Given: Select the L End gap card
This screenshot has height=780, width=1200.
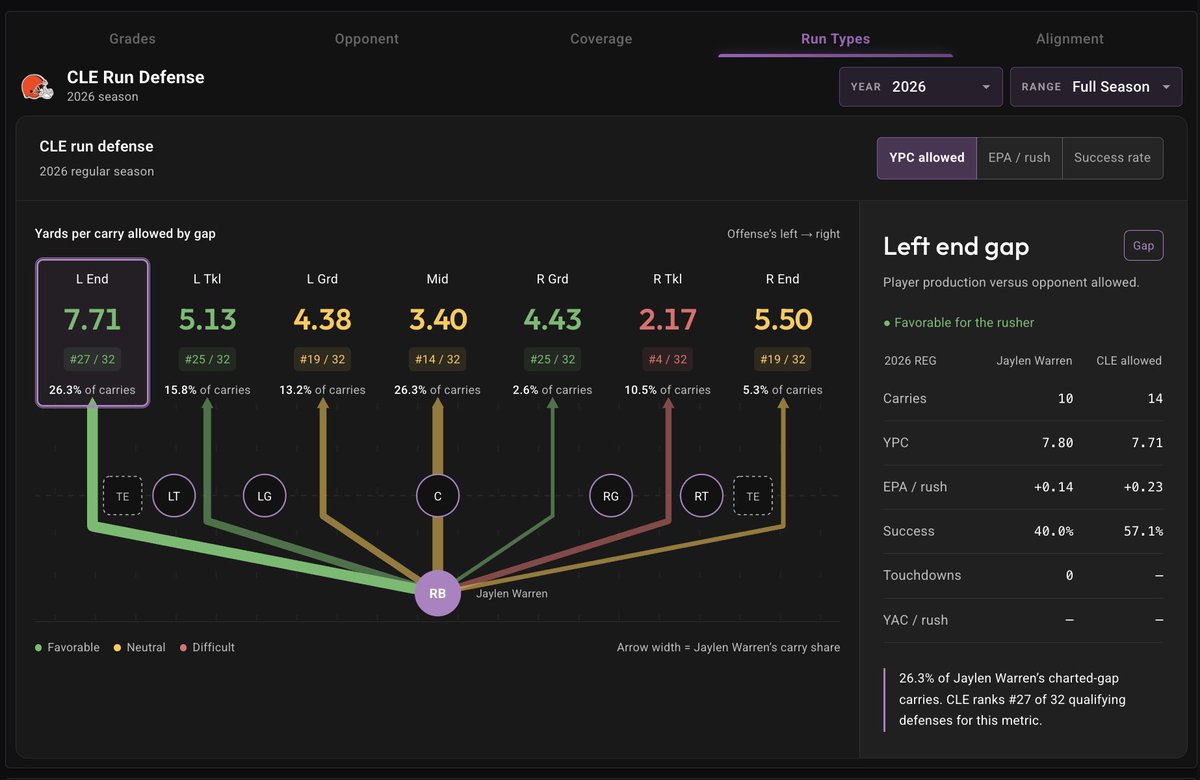Looking at the screenshot, I should coord(92,333).
